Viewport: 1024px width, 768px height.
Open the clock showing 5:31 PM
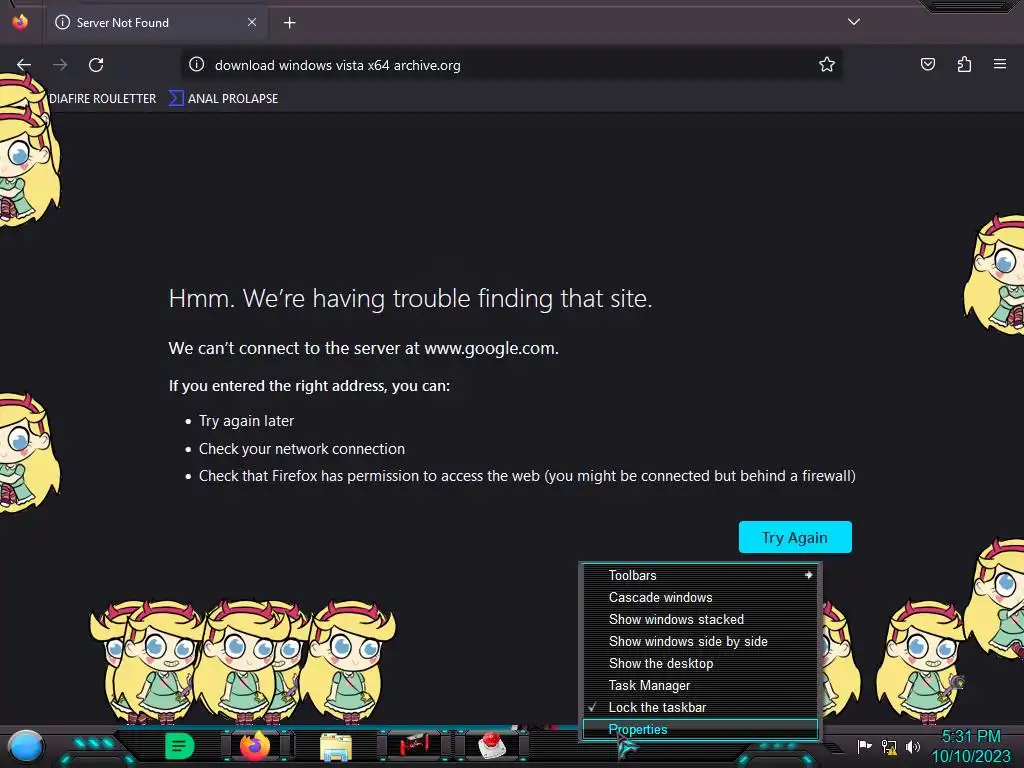click(x=971, y=746)
